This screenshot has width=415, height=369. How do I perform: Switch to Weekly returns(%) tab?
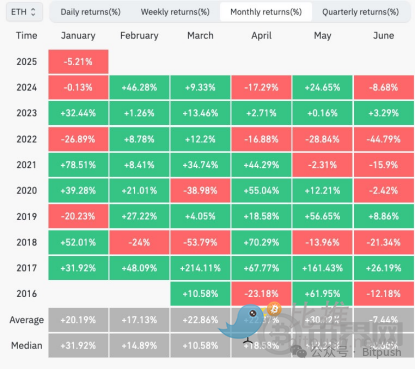(x=175, y=12)
